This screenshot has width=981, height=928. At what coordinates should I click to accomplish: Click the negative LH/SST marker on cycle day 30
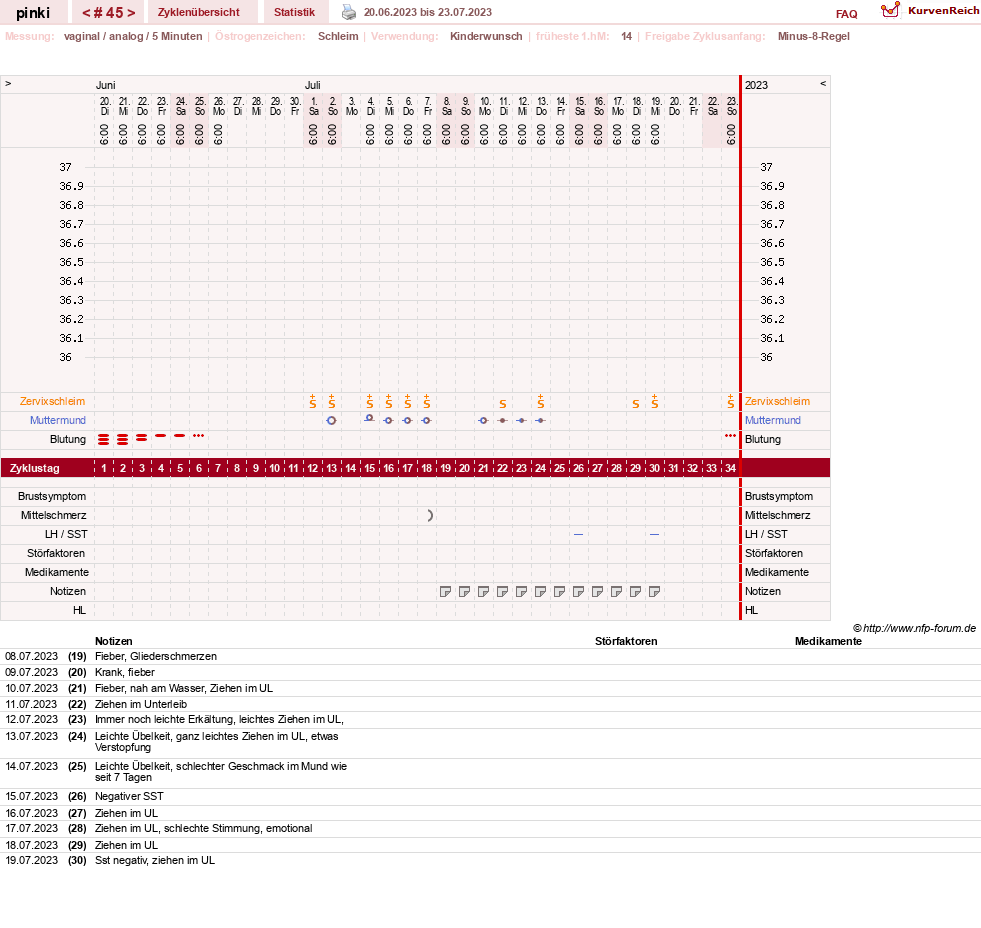tap(654, 534)
